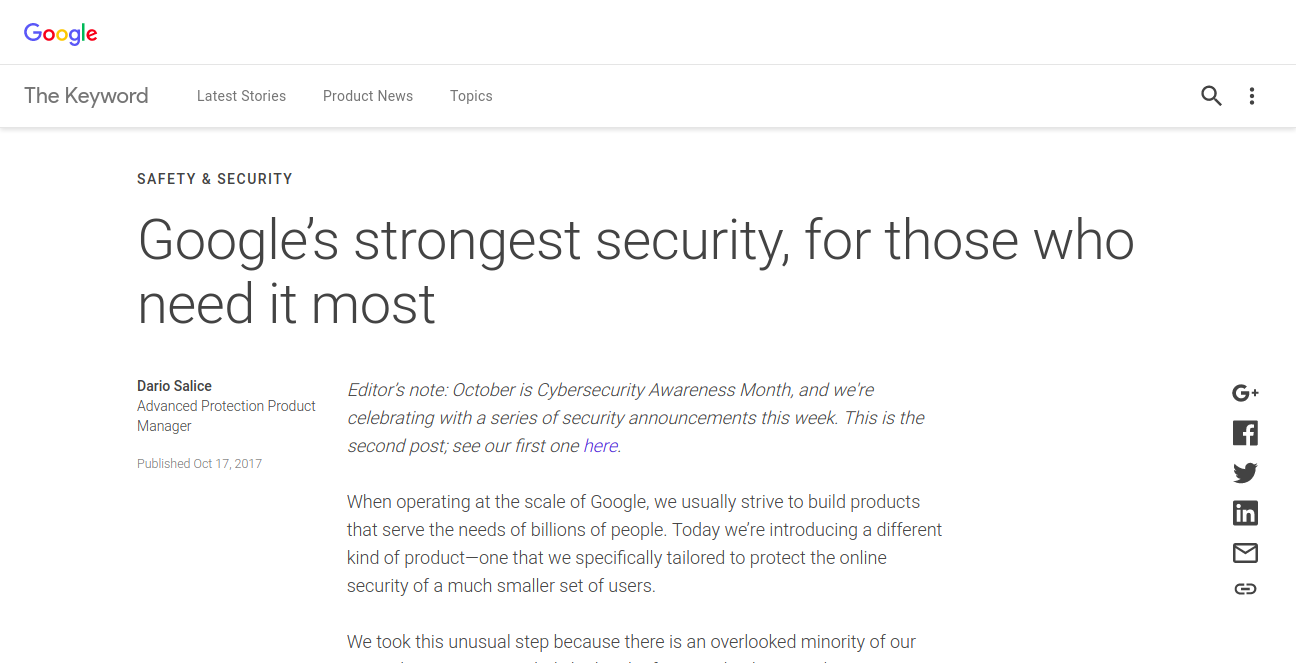1296x663 pixels.
Task: Copy the article link with chain icon
Action: click(1245, 589)
